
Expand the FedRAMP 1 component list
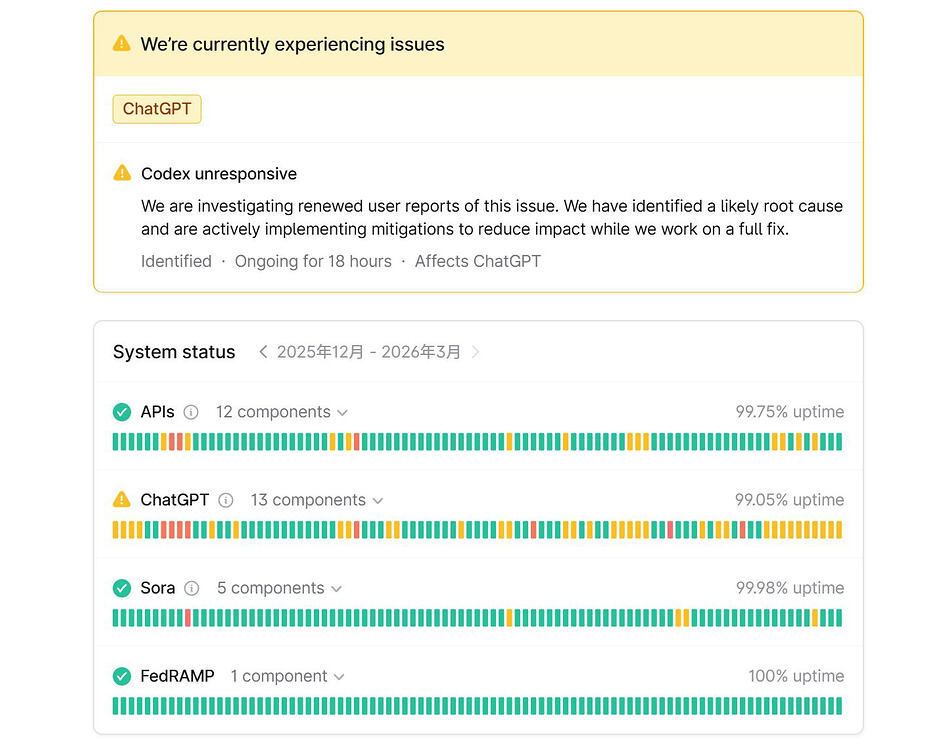pyautogui.click(x=288, y=676)
